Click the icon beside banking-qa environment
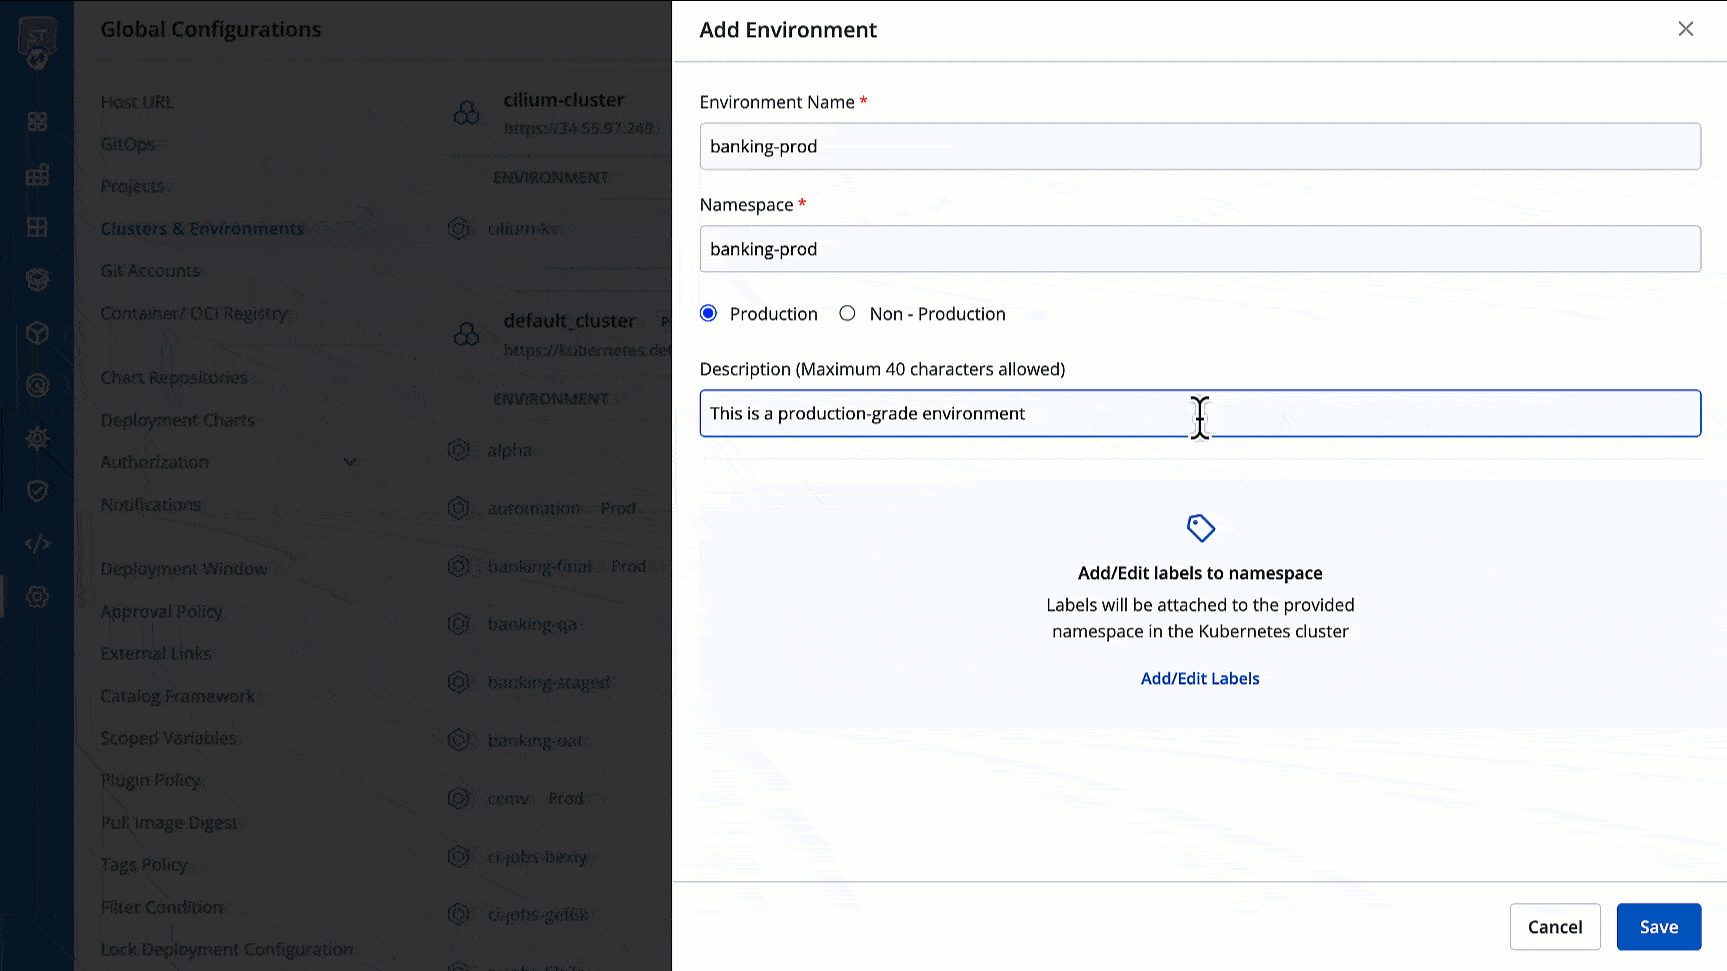The width and height of the screenshot is (1727, 971). click(x=459, y=625)
